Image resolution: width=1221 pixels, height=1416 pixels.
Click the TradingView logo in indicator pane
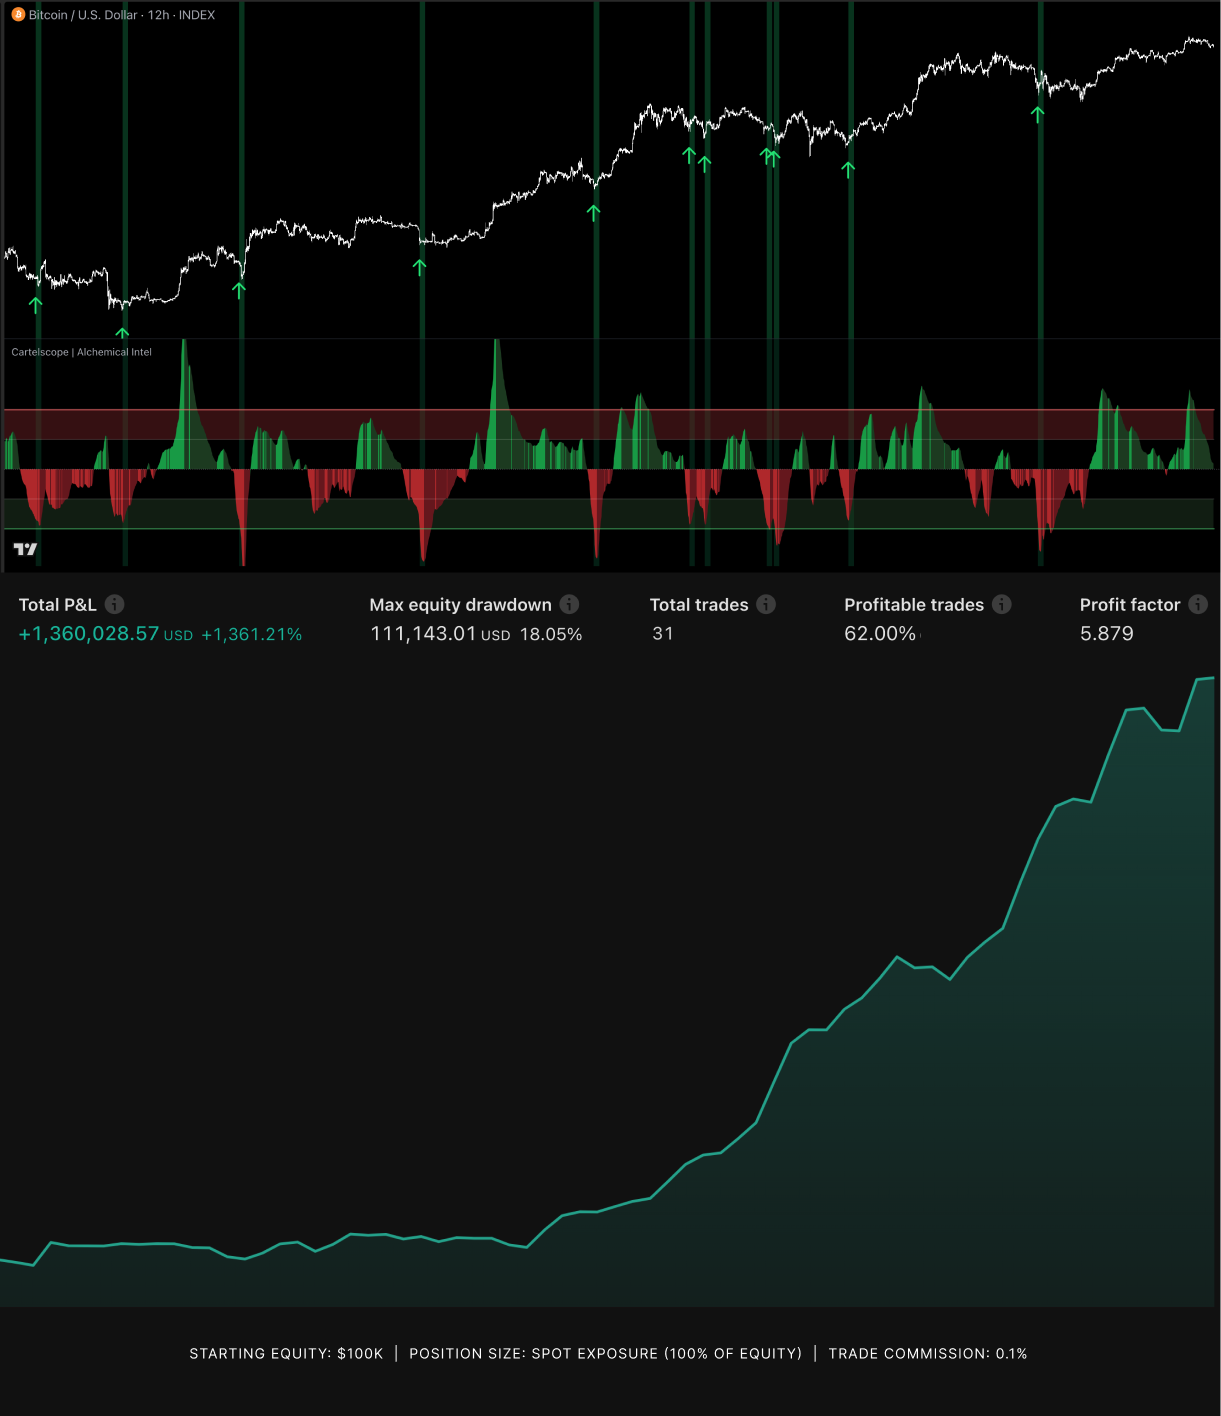[25, 549]
